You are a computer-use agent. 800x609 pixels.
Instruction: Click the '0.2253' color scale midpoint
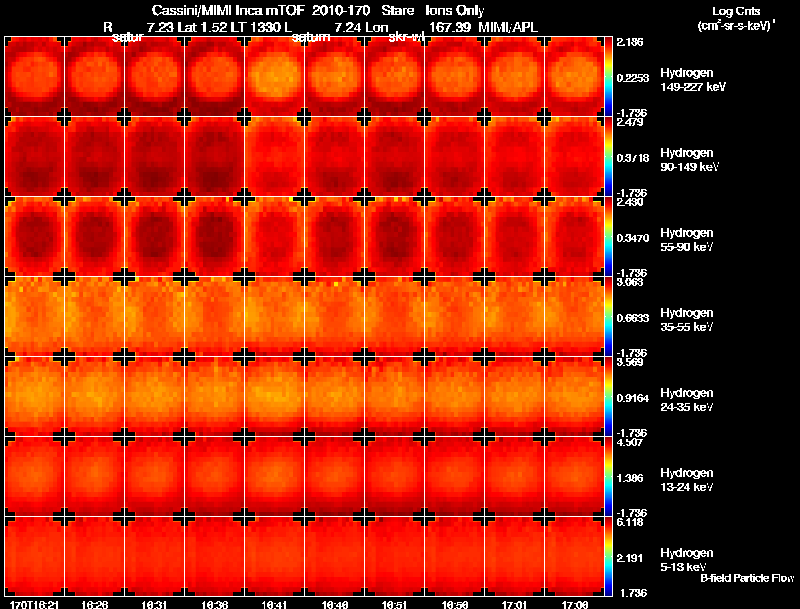633,78
